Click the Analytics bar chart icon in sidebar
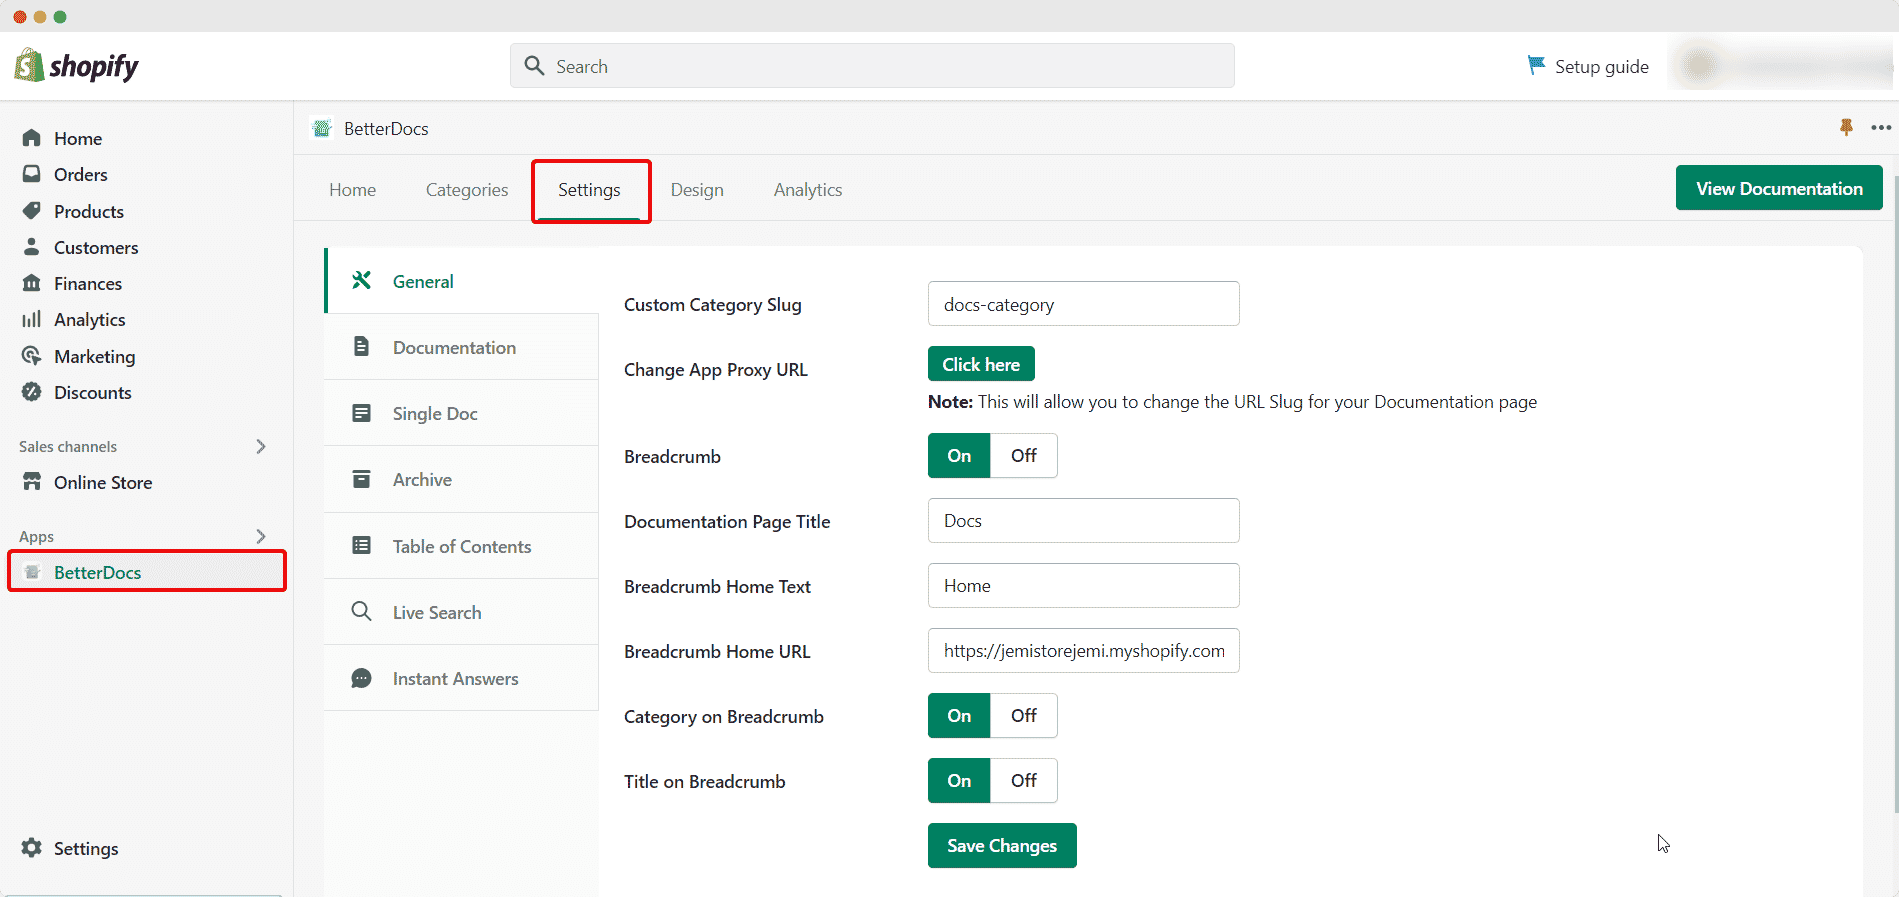Viewport: 1899px width, 897px height. click(32, 319)
